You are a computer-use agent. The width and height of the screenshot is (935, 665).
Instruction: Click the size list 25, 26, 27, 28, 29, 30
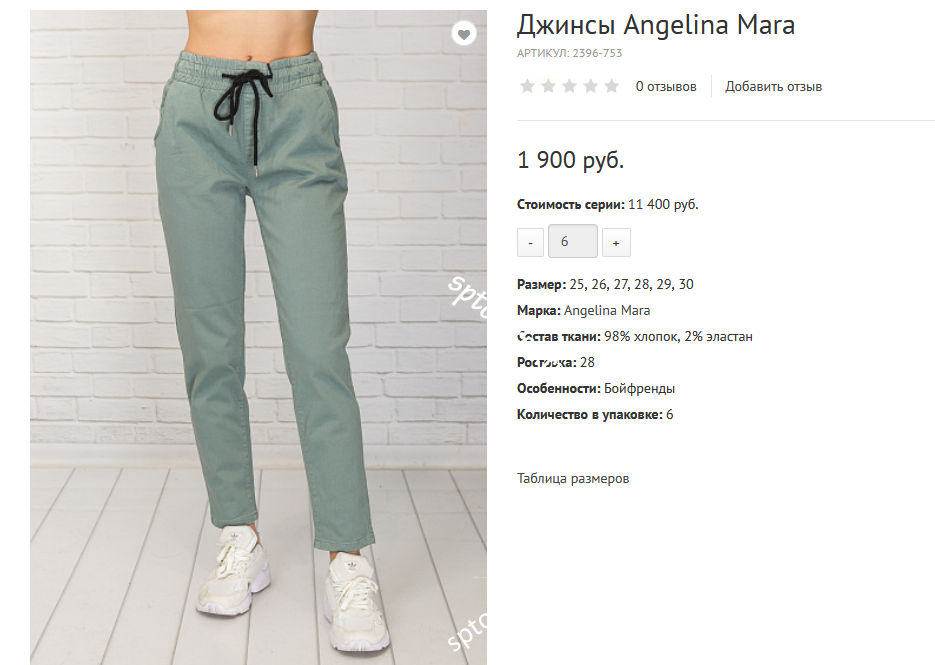(x=631, y=284)
